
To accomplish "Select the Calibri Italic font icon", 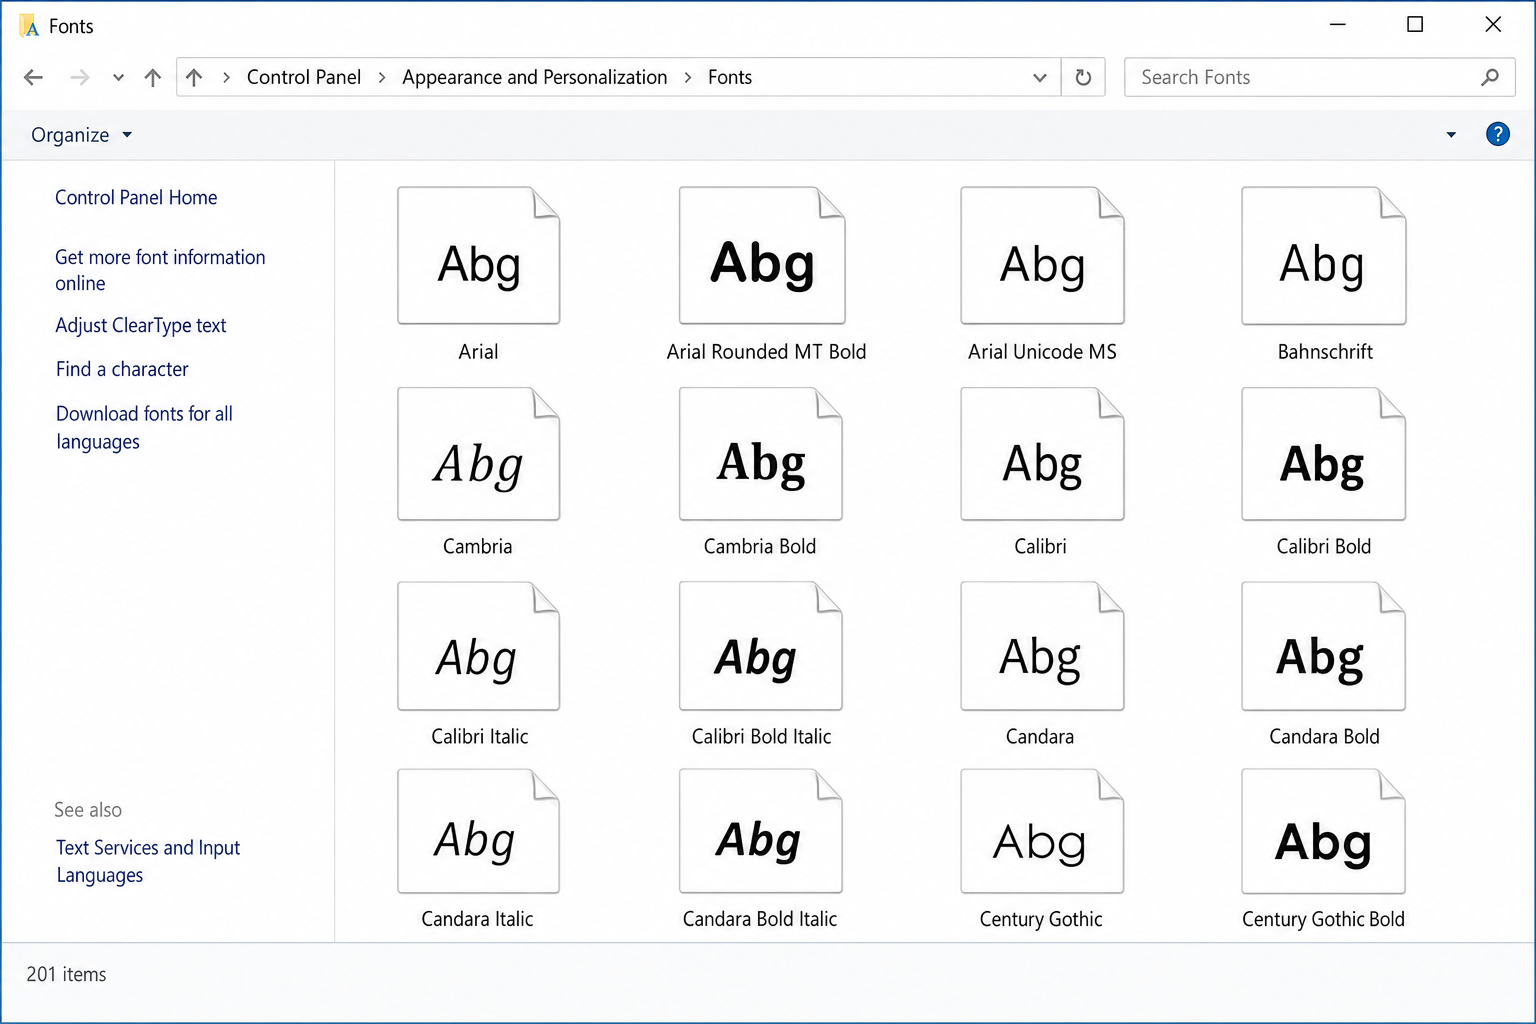I will click(x=478, y=646).
